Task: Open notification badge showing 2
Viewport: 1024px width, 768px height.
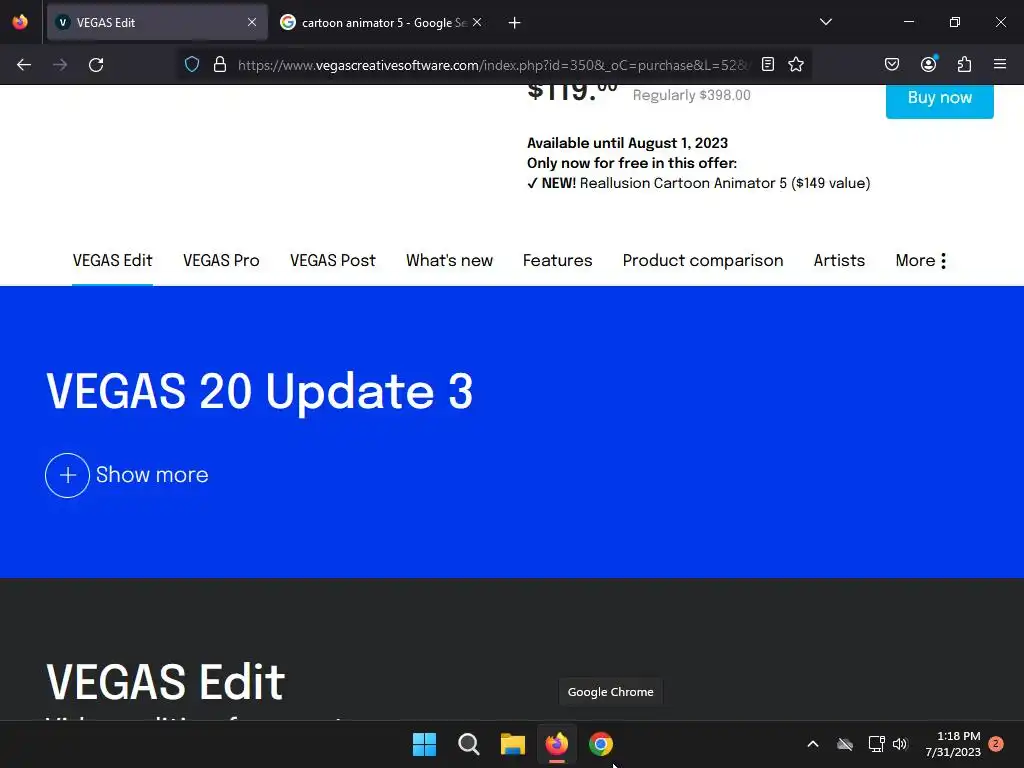Action: coord(996,744)
